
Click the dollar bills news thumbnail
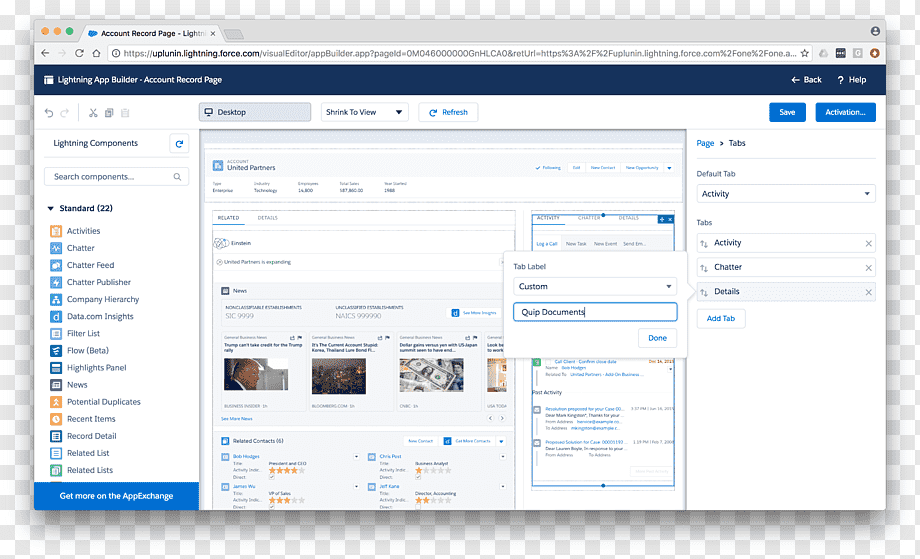(431, 374)
